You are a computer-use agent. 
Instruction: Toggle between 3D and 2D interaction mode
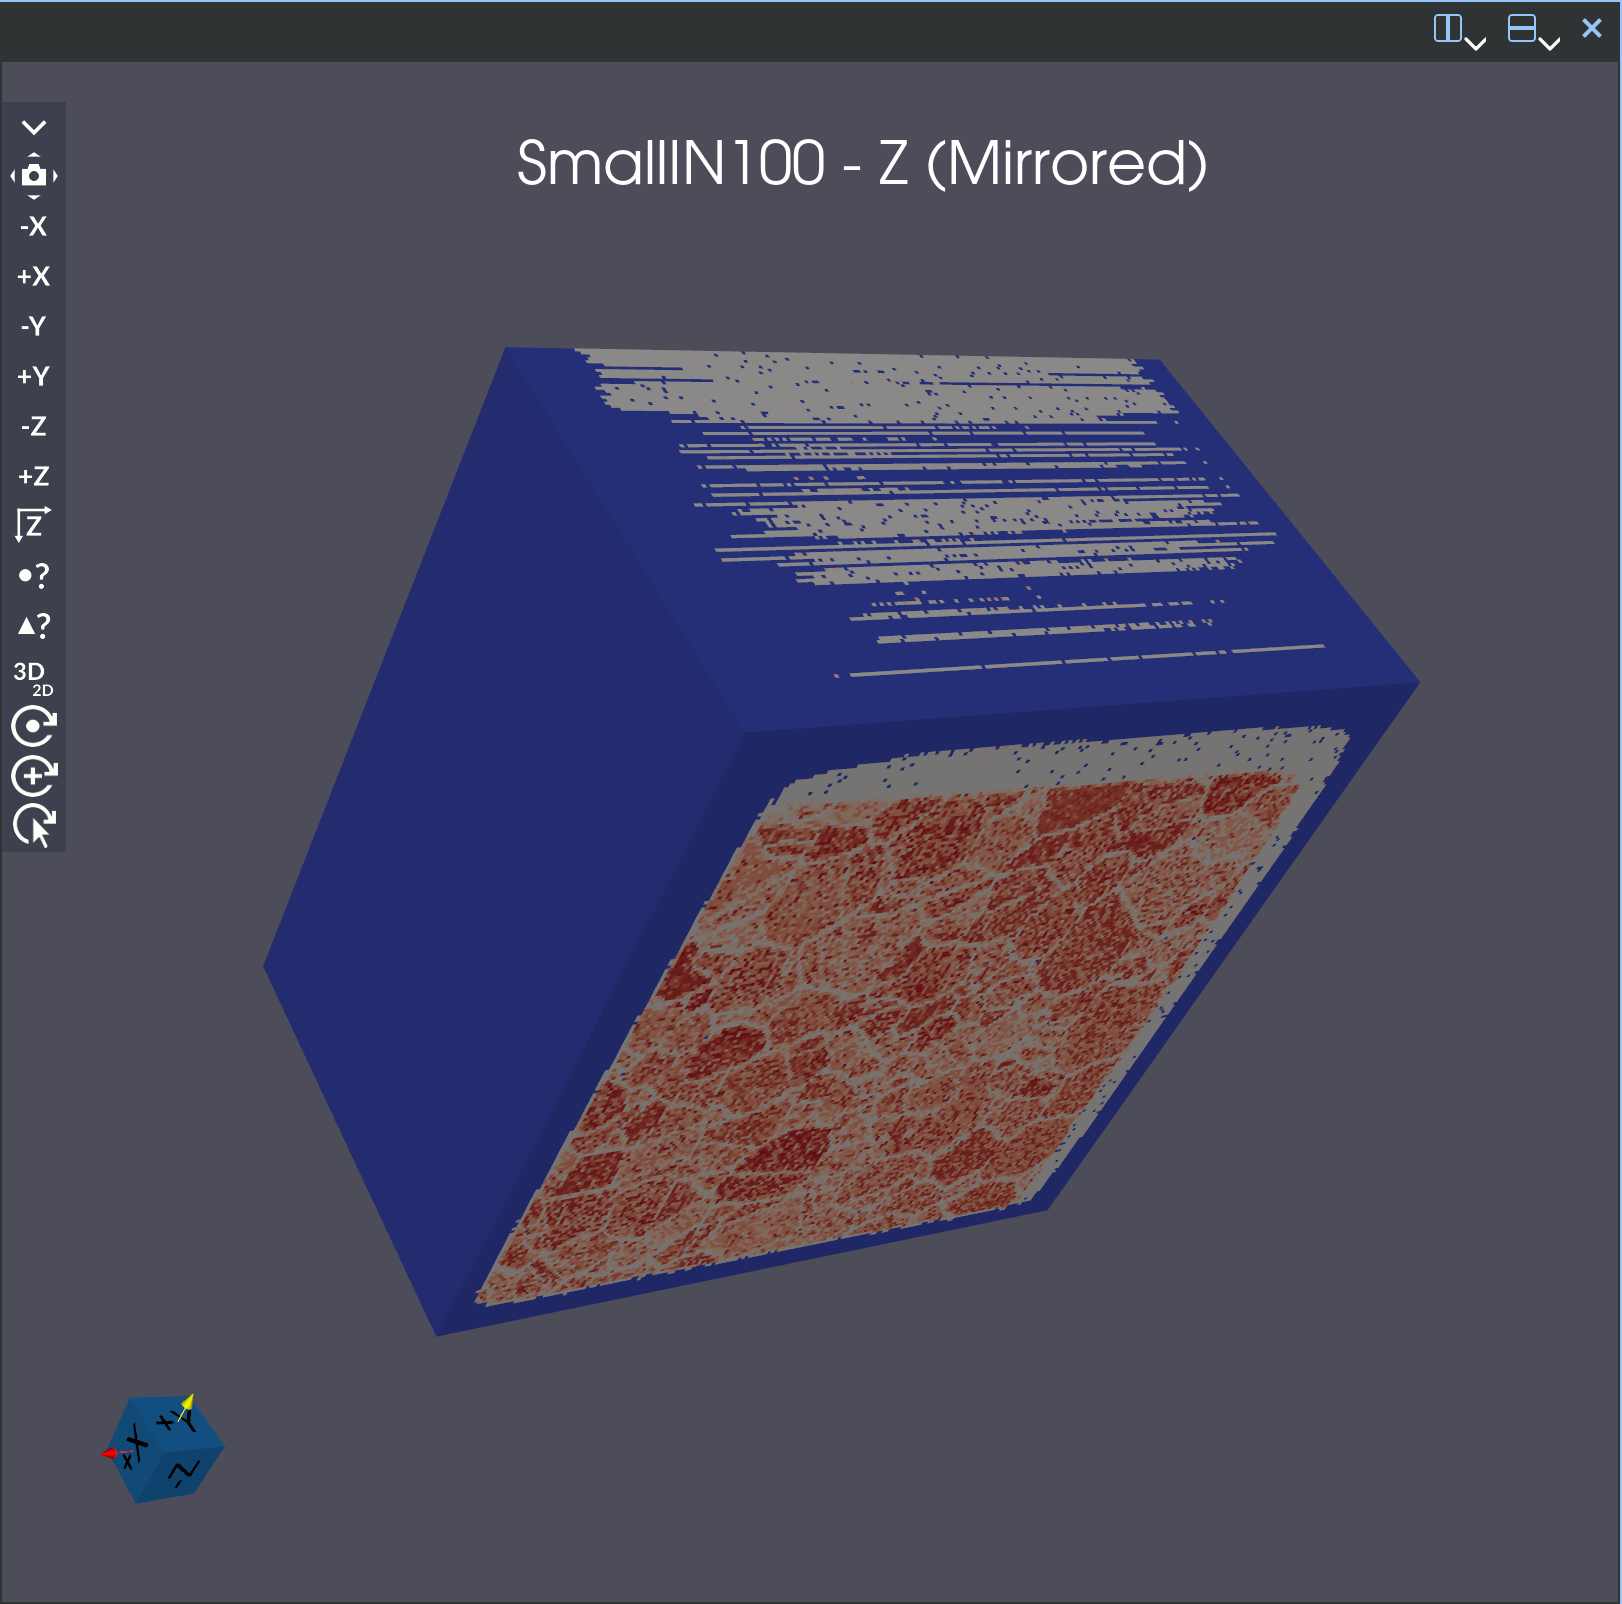tap(31, 675)
